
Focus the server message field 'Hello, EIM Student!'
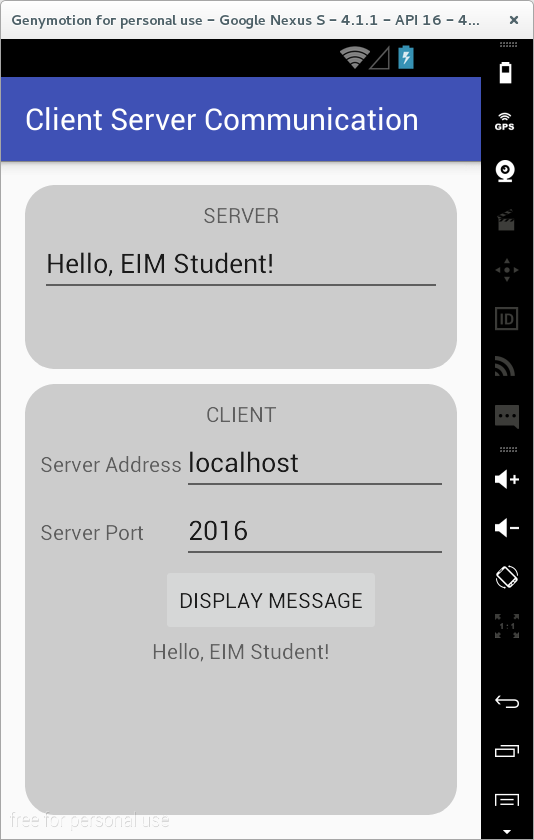point(240,266)
